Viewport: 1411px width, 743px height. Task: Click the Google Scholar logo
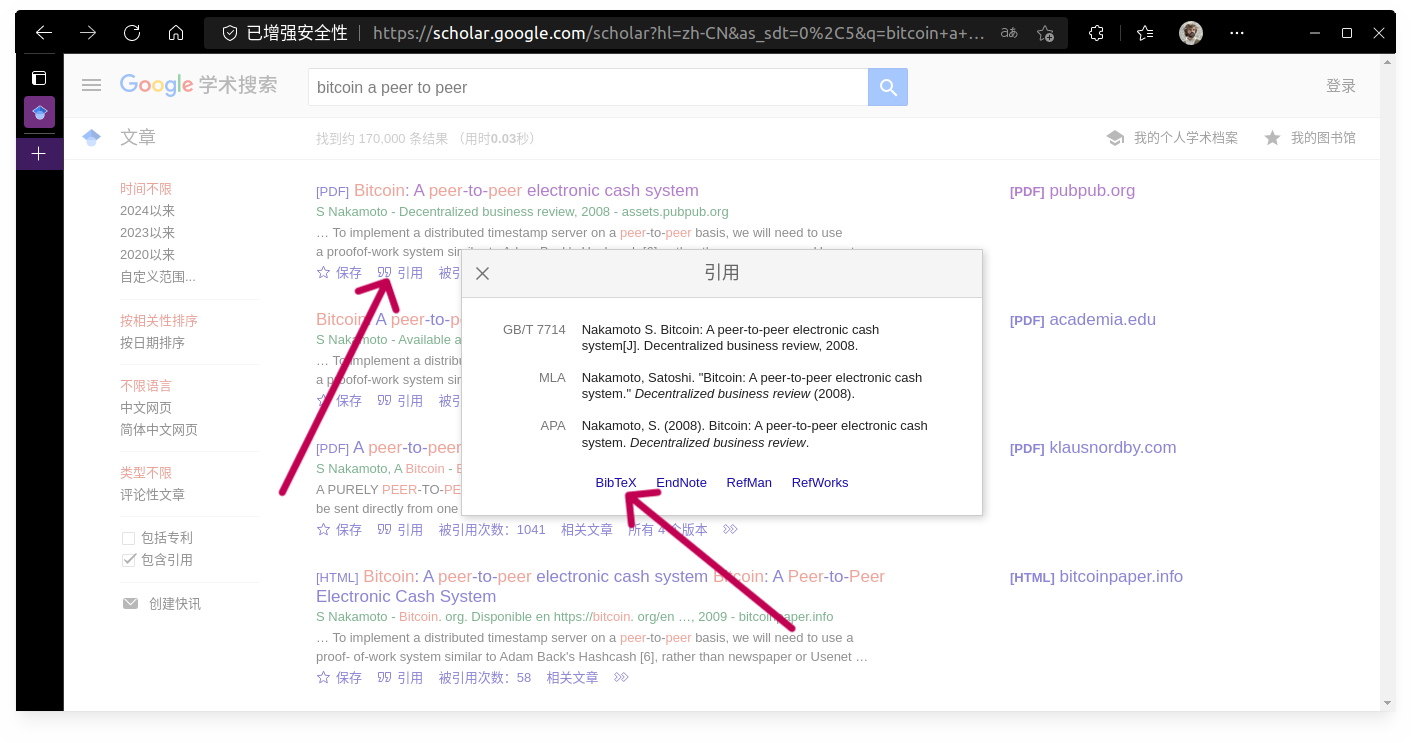point(198,85)
